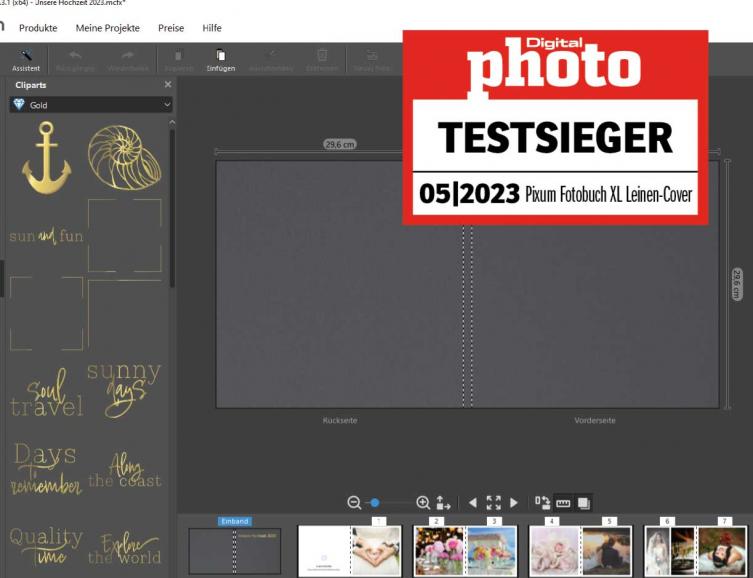The width and height of the screenshot is (753, 578).
Task: Select the 'Explore the world' clipart
Action: [124, 548]
